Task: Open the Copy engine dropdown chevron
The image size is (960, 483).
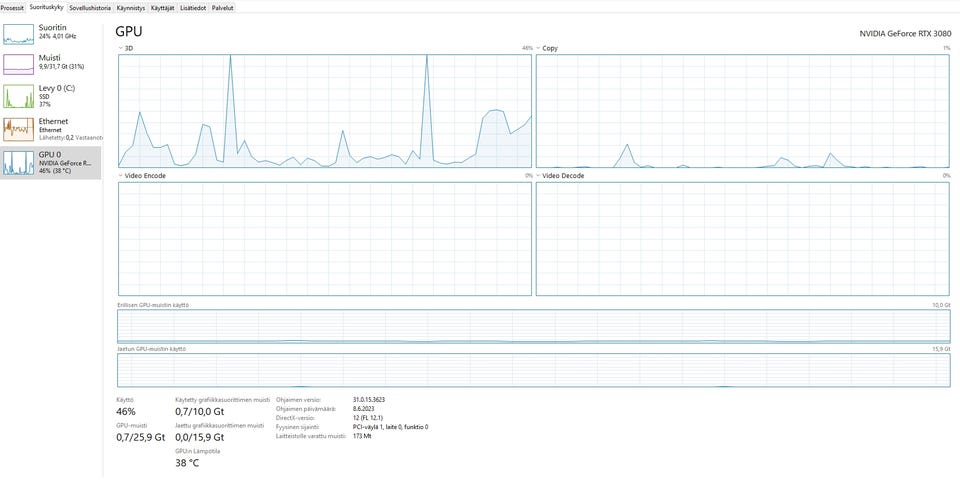Action: [x=538, y=48]
